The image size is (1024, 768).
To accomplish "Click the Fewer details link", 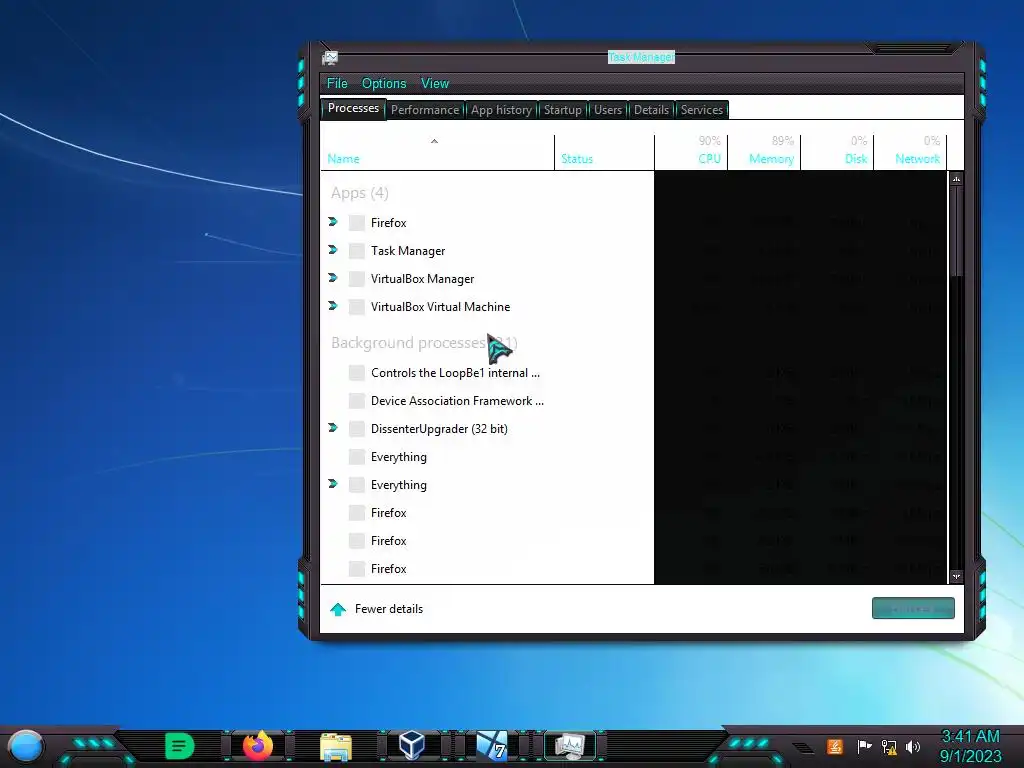I will 389,609.
